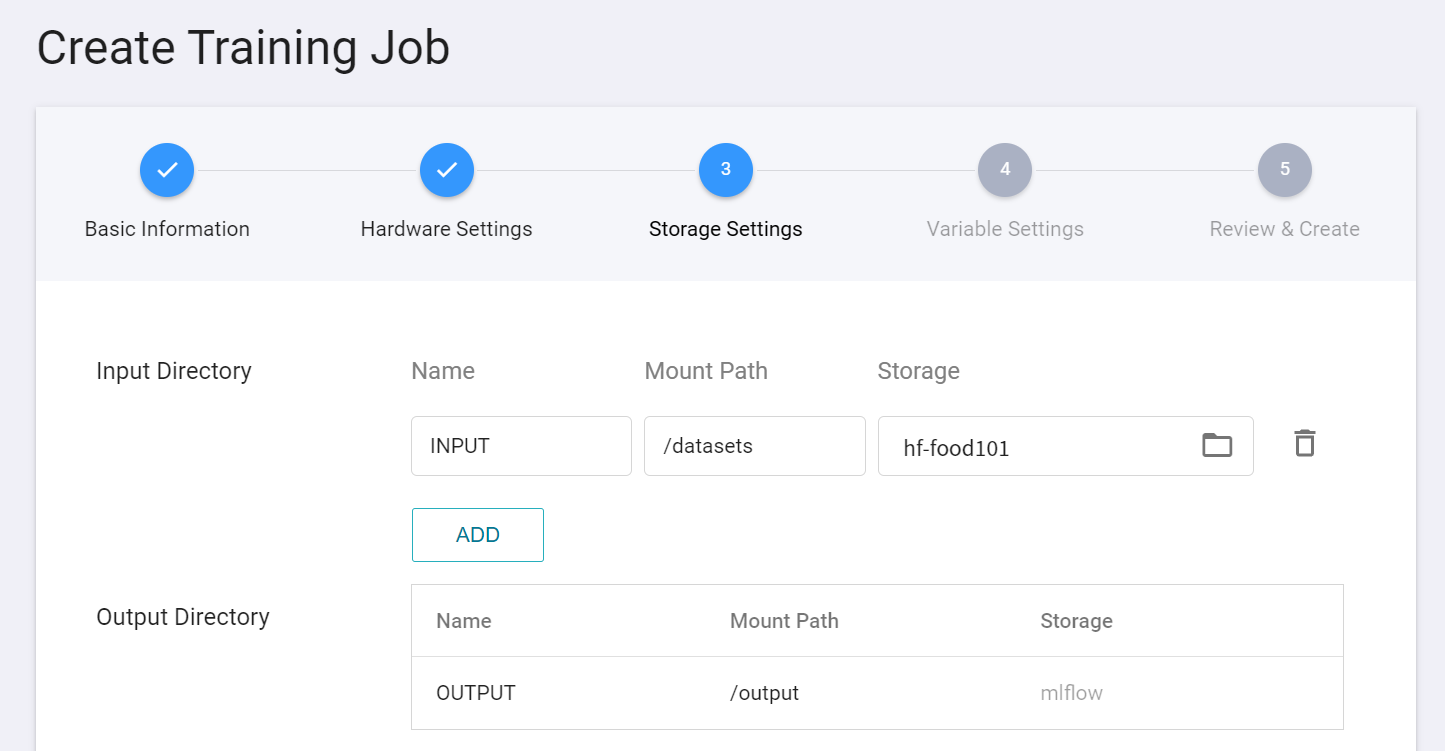Screen dimensions: 1445x751
Task: Open the storage browser folder icon
Action: click(x=1216, y=446)
